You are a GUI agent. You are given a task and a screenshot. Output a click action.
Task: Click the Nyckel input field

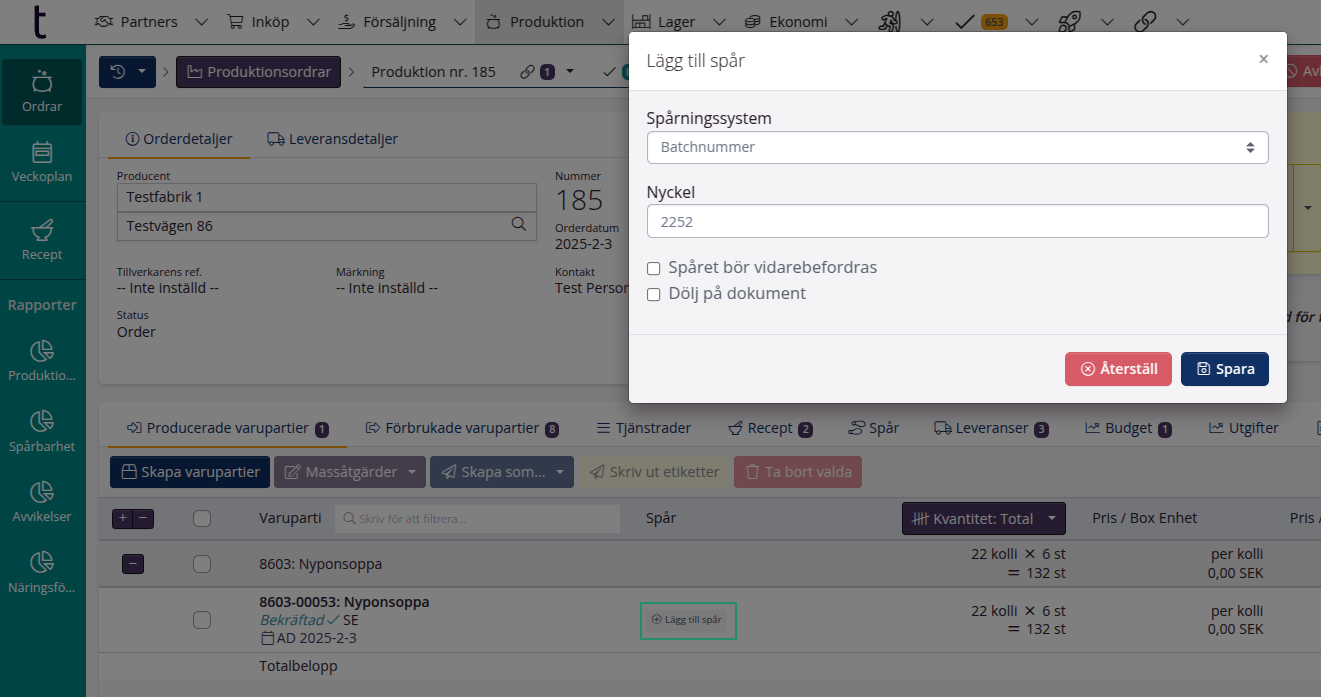(957, 221)
